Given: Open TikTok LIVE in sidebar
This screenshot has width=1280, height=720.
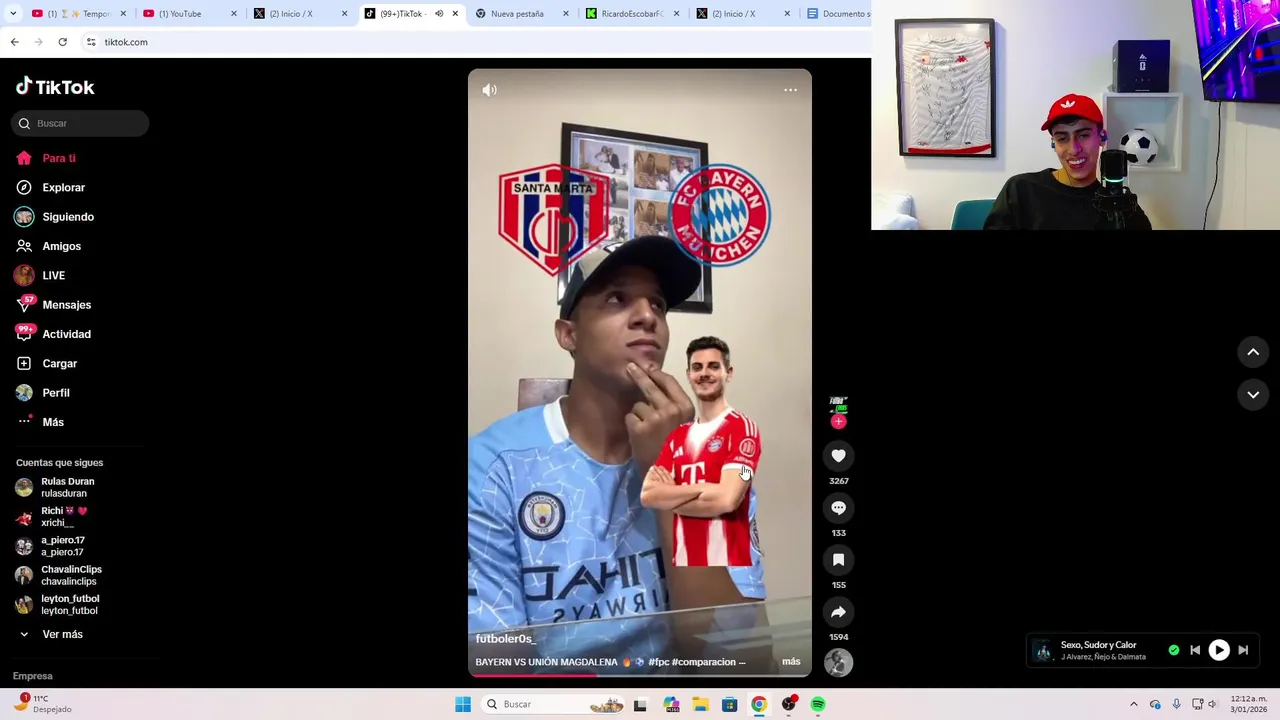Looking at the screenshot, I should 40,275.
